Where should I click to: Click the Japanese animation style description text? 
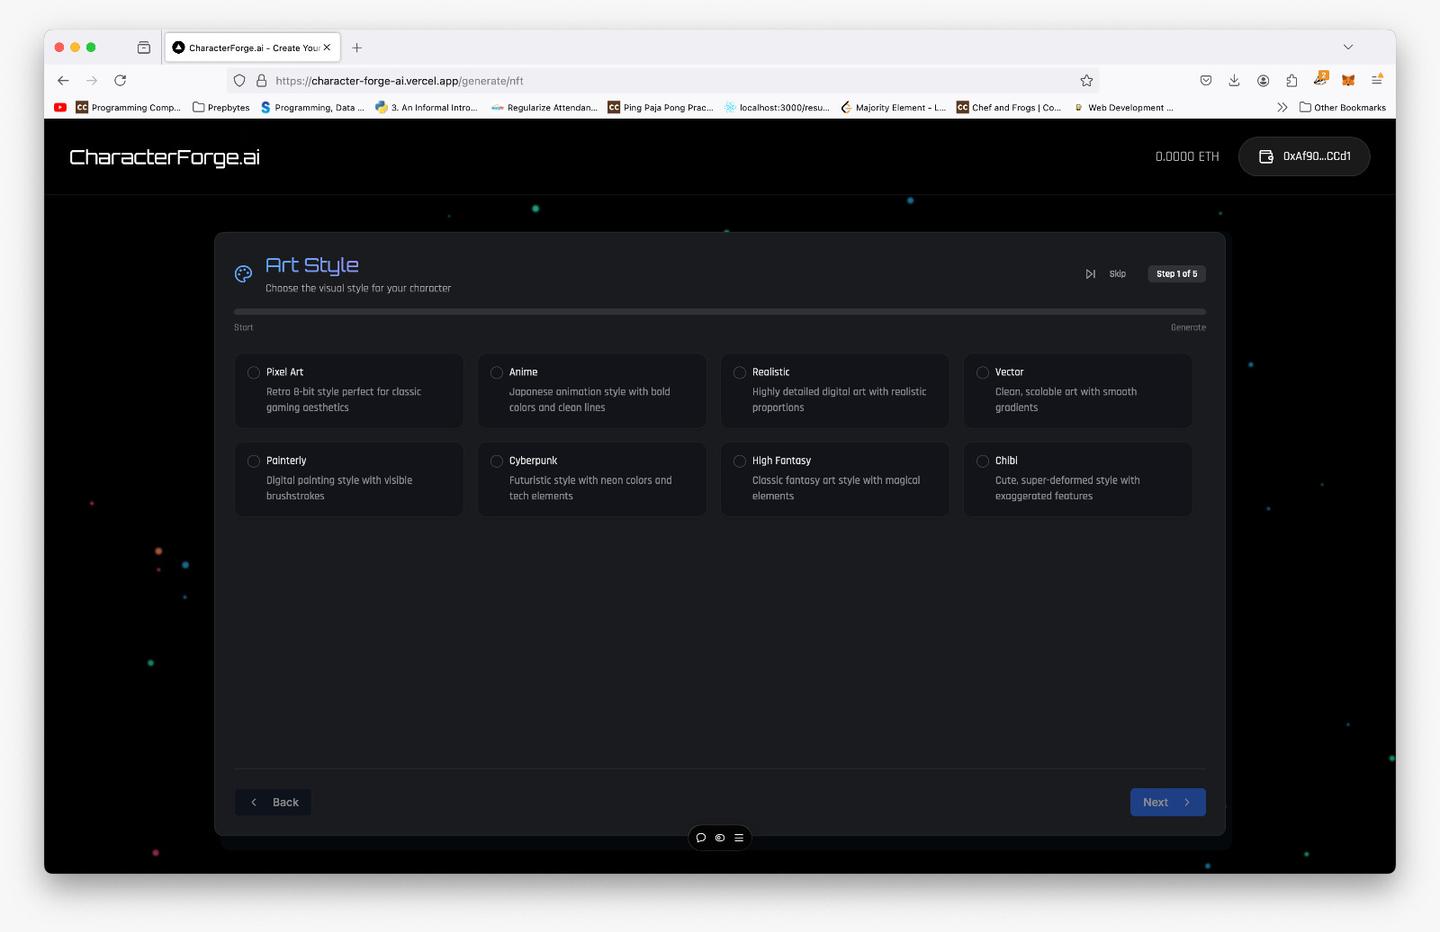pyautogui.click(x=590, y=400)
